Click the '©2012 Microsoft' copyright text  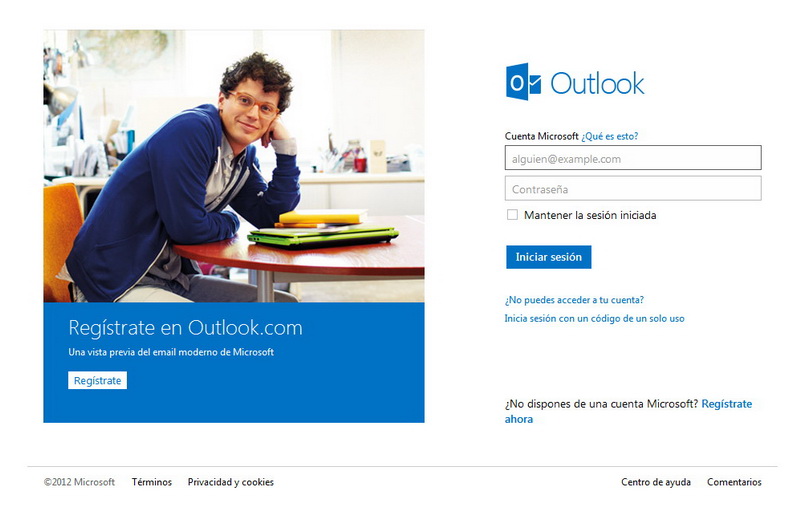79,482
